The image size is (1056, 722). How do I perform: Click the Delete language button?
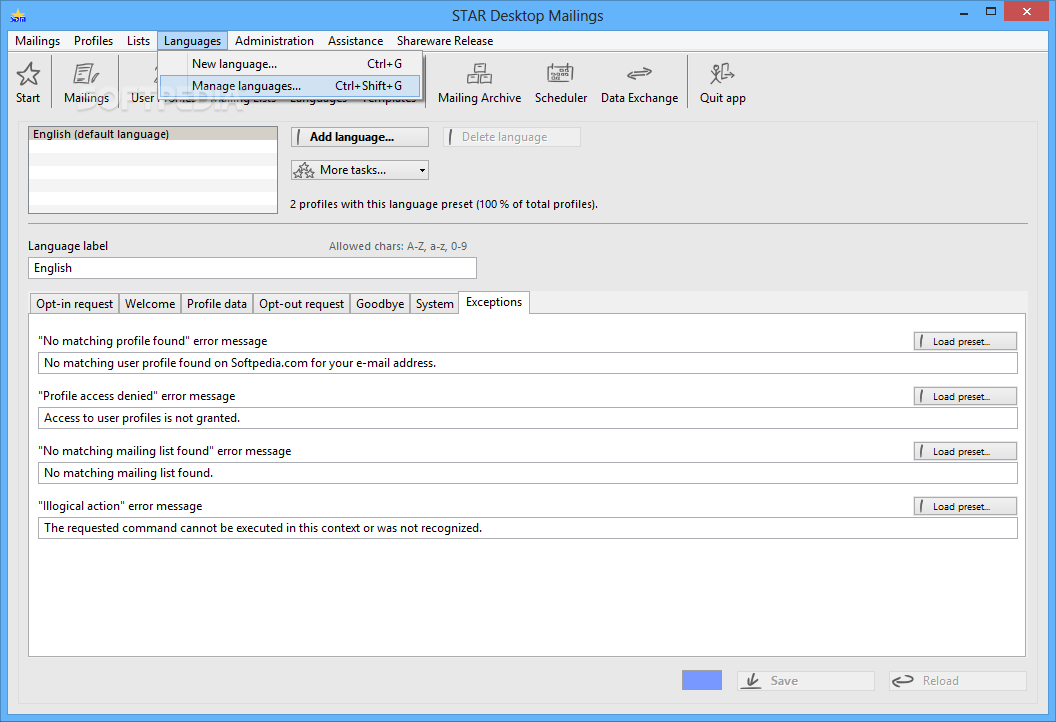[512, 137]
